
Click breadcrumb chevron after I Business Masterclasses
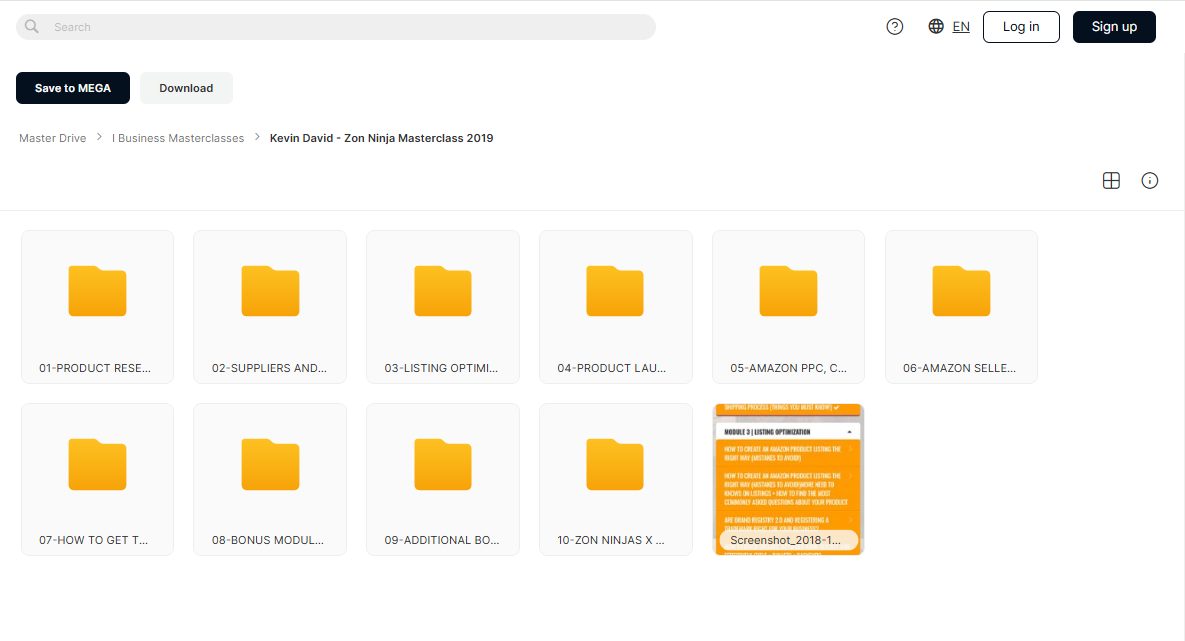257,137
